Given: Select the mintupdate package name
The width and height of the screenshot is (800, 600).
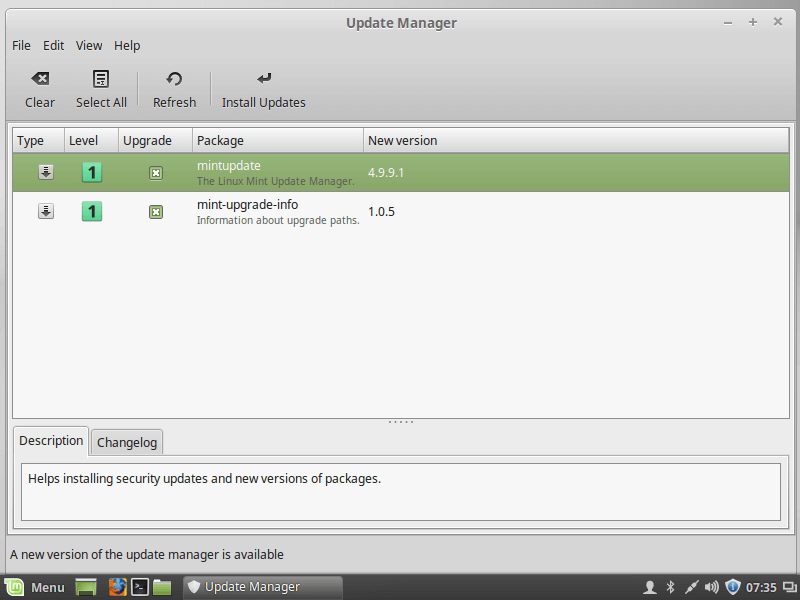Looking at the screenshot, I should pyautogui.click(x=229, y=166).
